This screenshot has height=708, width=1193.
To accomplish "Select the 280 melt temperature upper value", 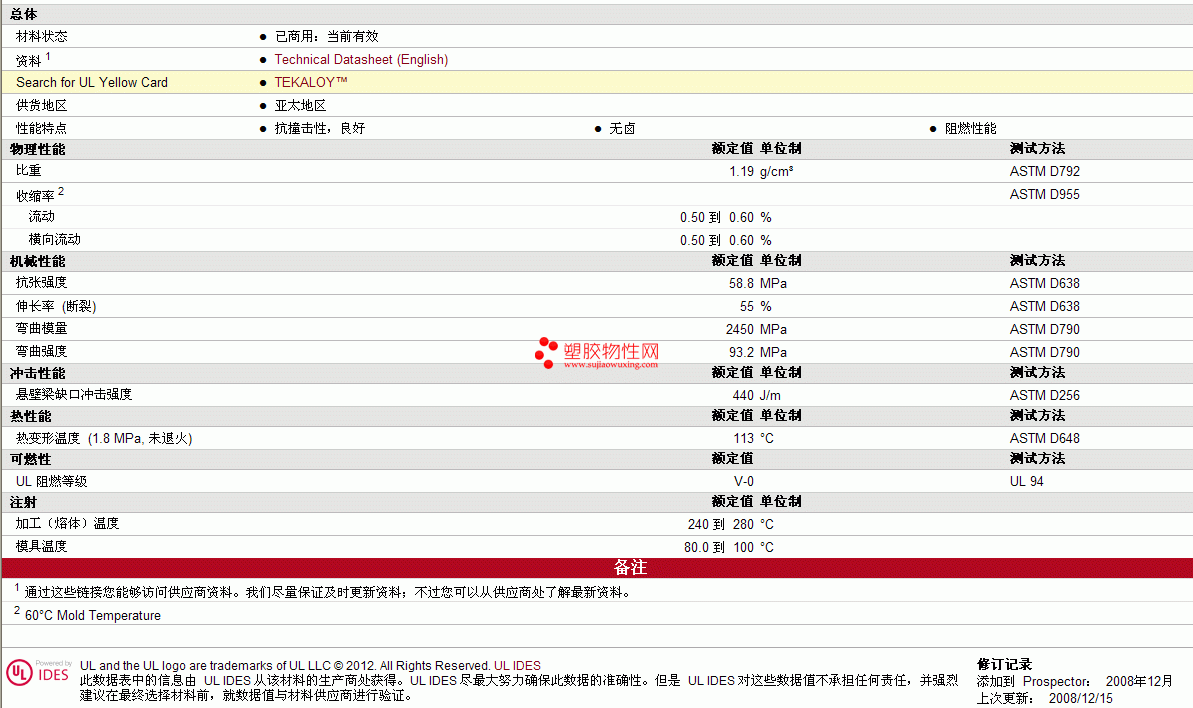I will (743, 525).
